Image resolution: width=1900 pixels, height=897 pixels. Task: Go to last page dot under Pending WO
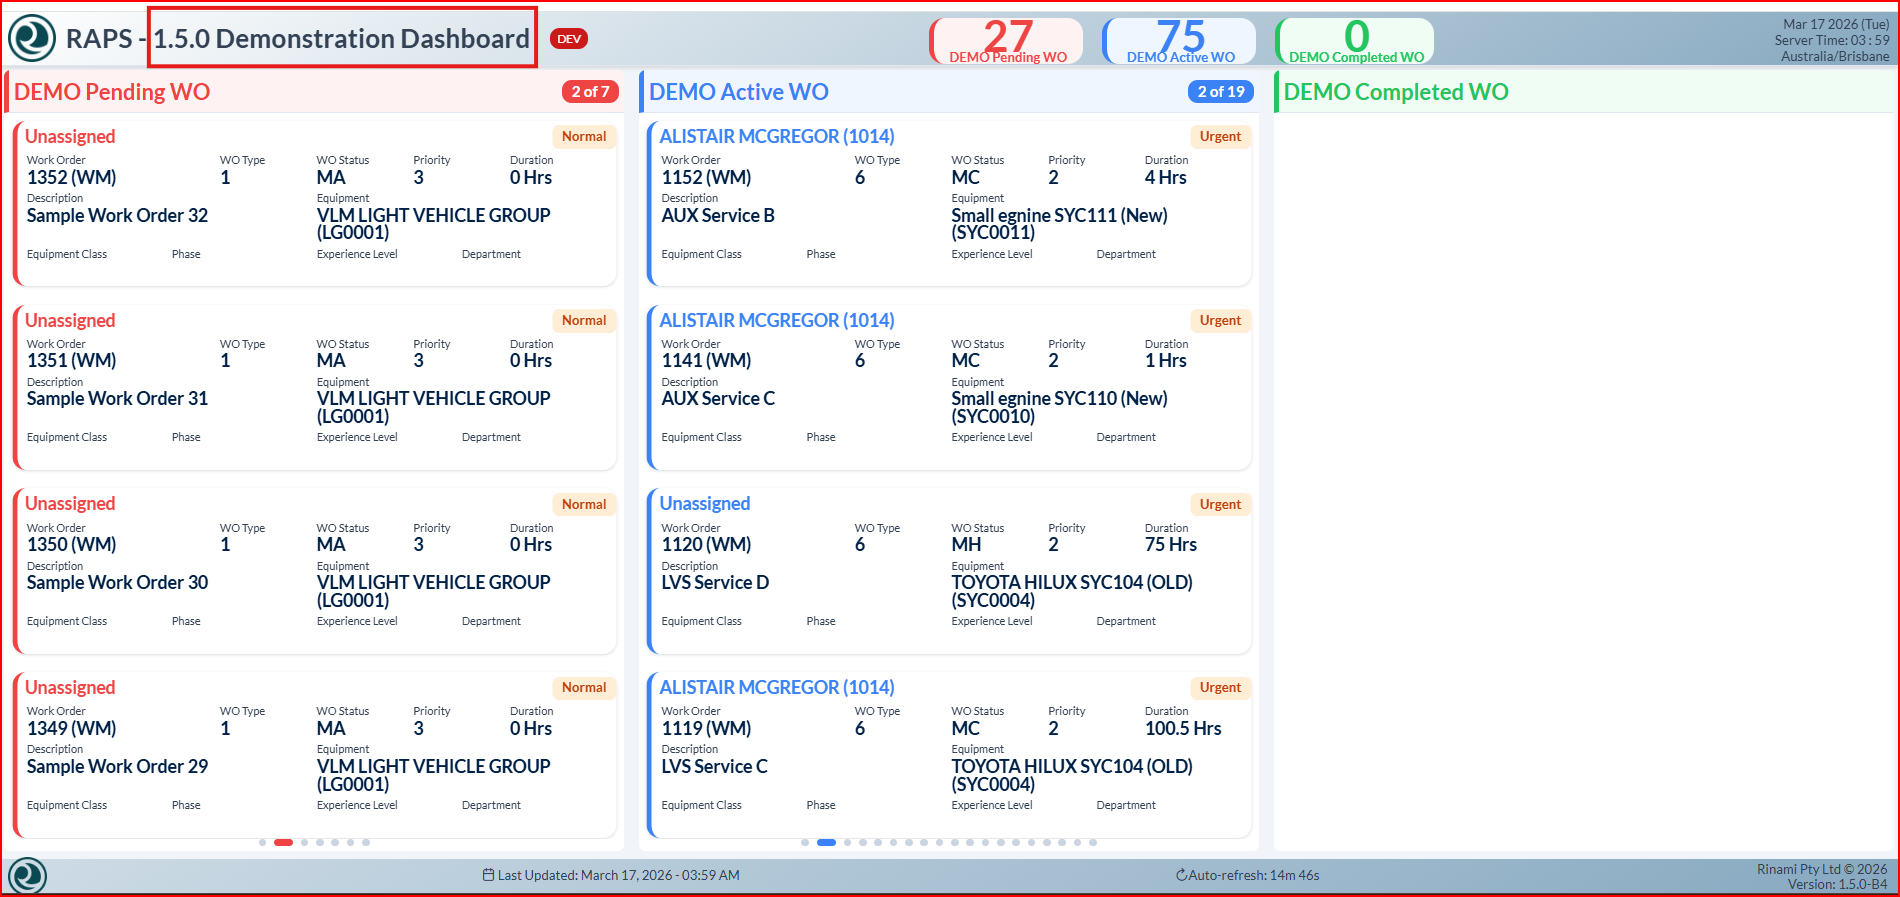[366, 843]
